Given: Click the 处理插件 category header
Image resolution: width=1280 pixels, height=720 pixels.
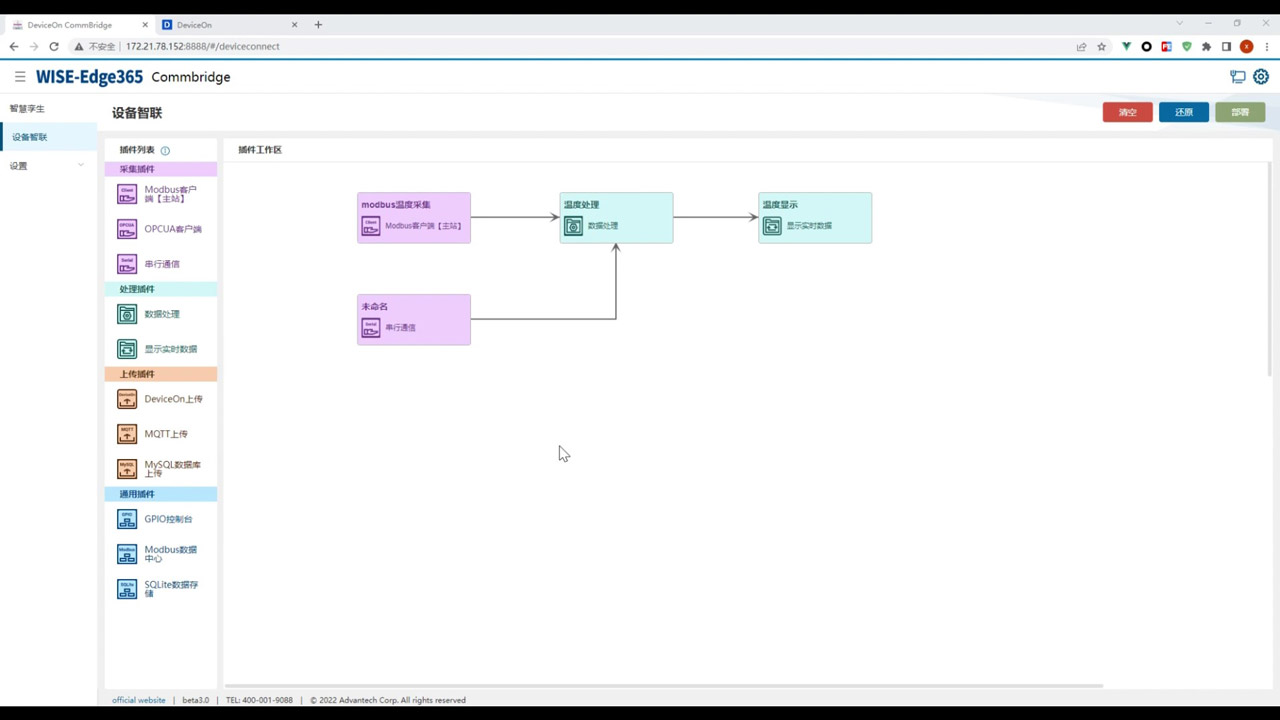Looking at the screenshot, I should pos(161,289).
